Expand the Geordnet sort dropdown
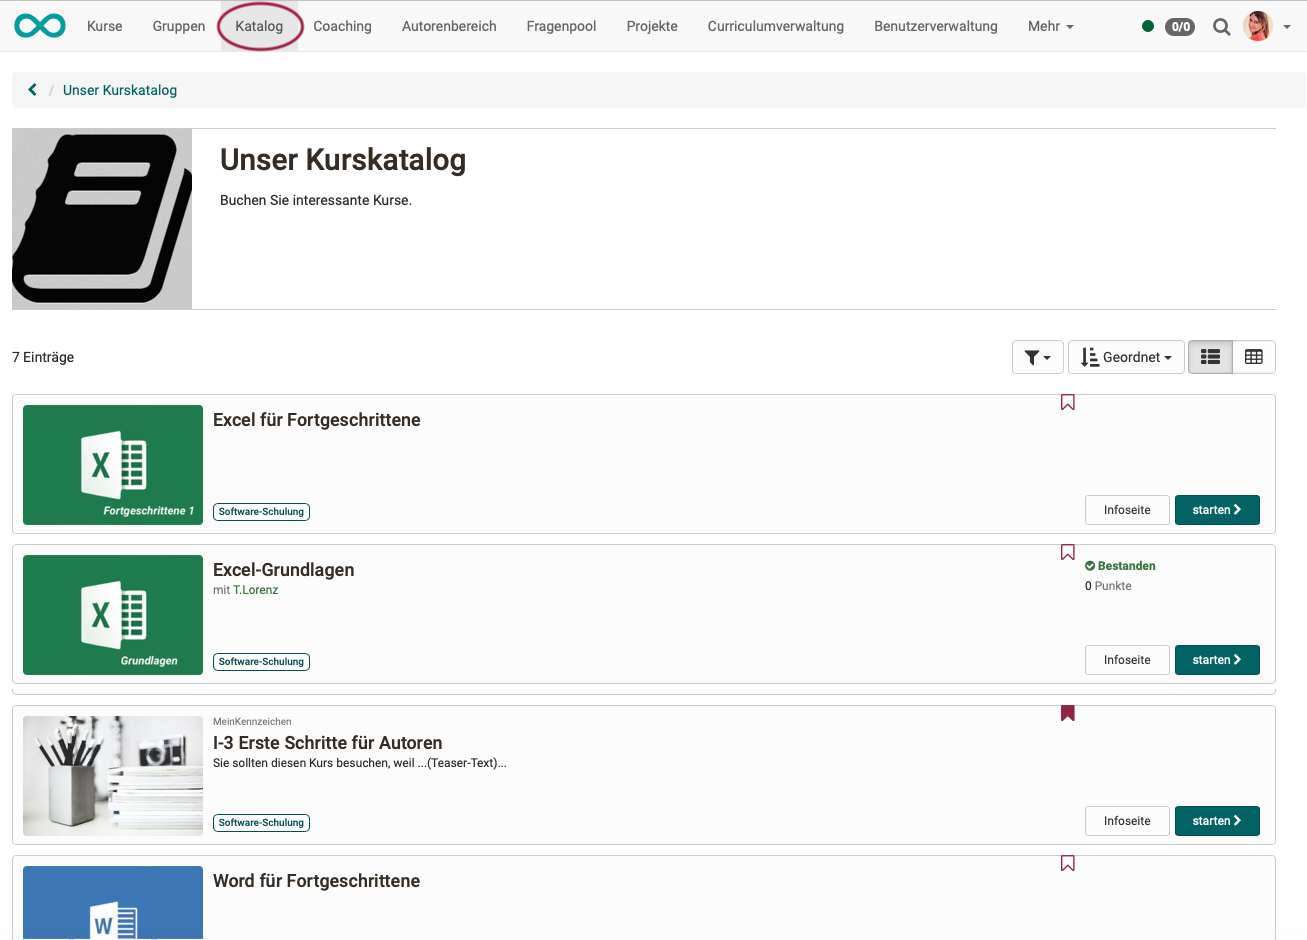The width and height of the screenshot is (1307, 940). [1126, 357]
